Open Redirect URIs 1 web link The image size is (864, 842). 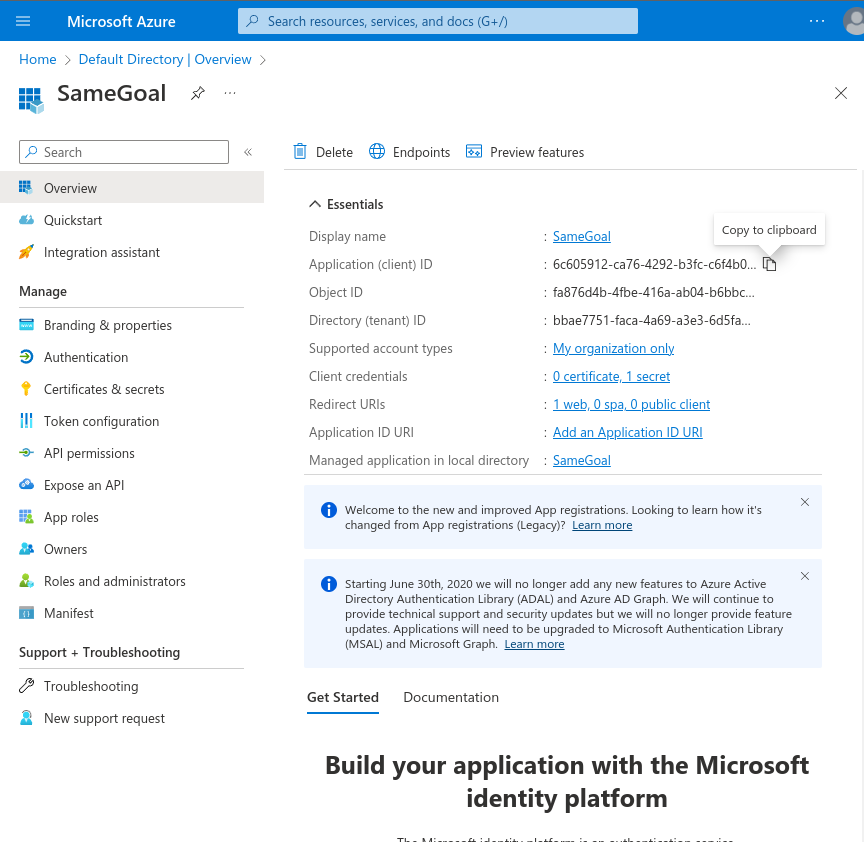coord(631,404)
